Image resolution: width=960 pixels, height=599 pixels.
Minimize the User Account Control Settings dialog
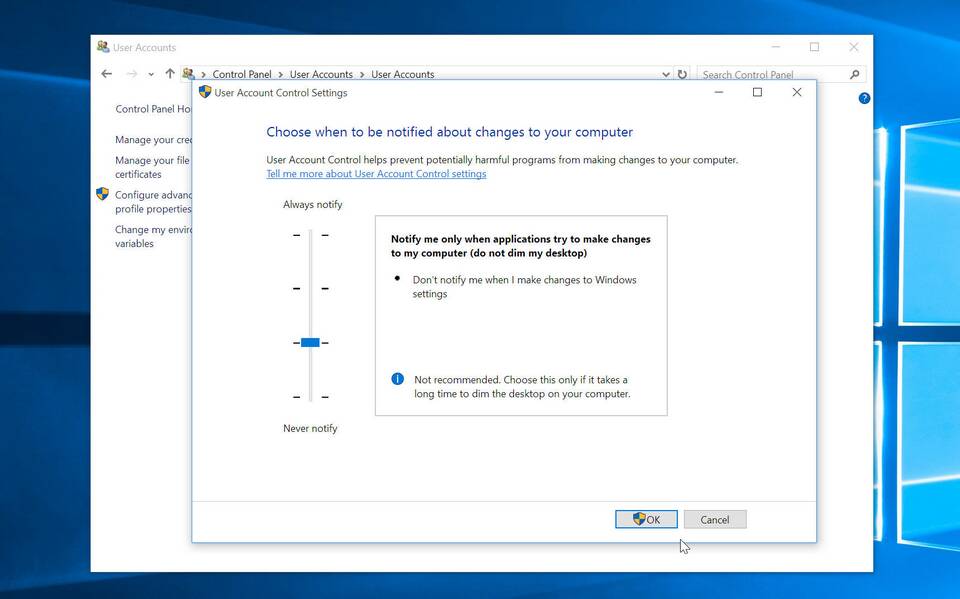click(719, 92)
